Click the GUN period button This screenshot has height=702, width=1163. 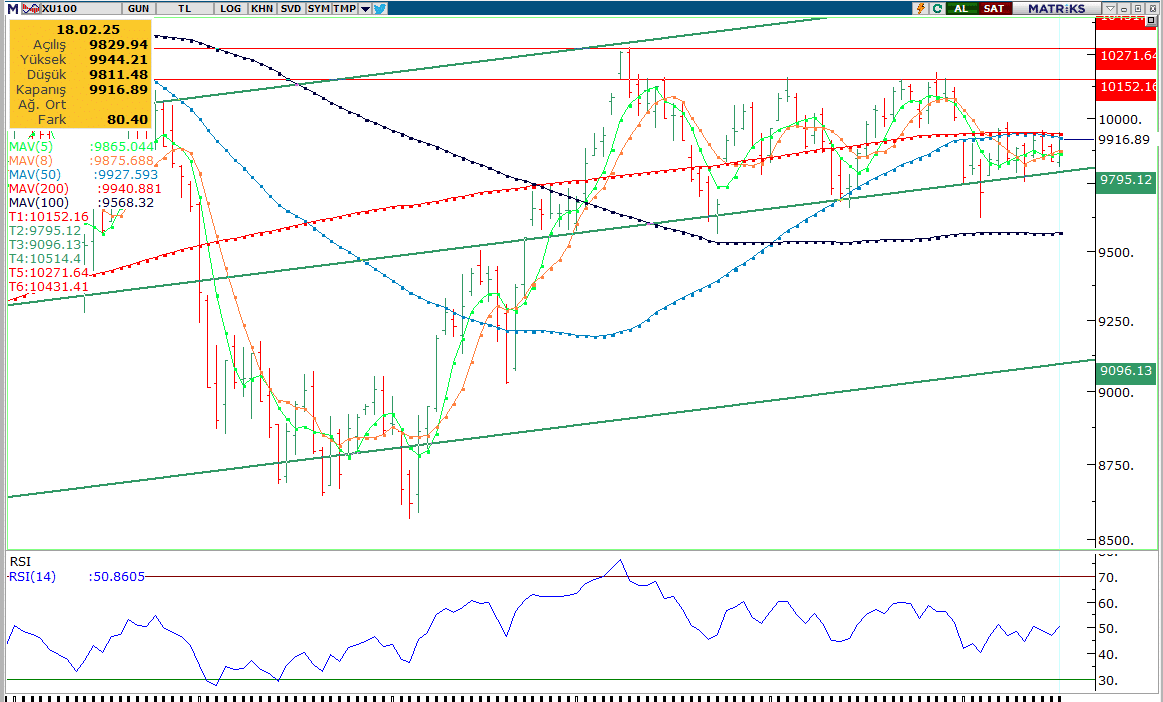coord(138,8)
